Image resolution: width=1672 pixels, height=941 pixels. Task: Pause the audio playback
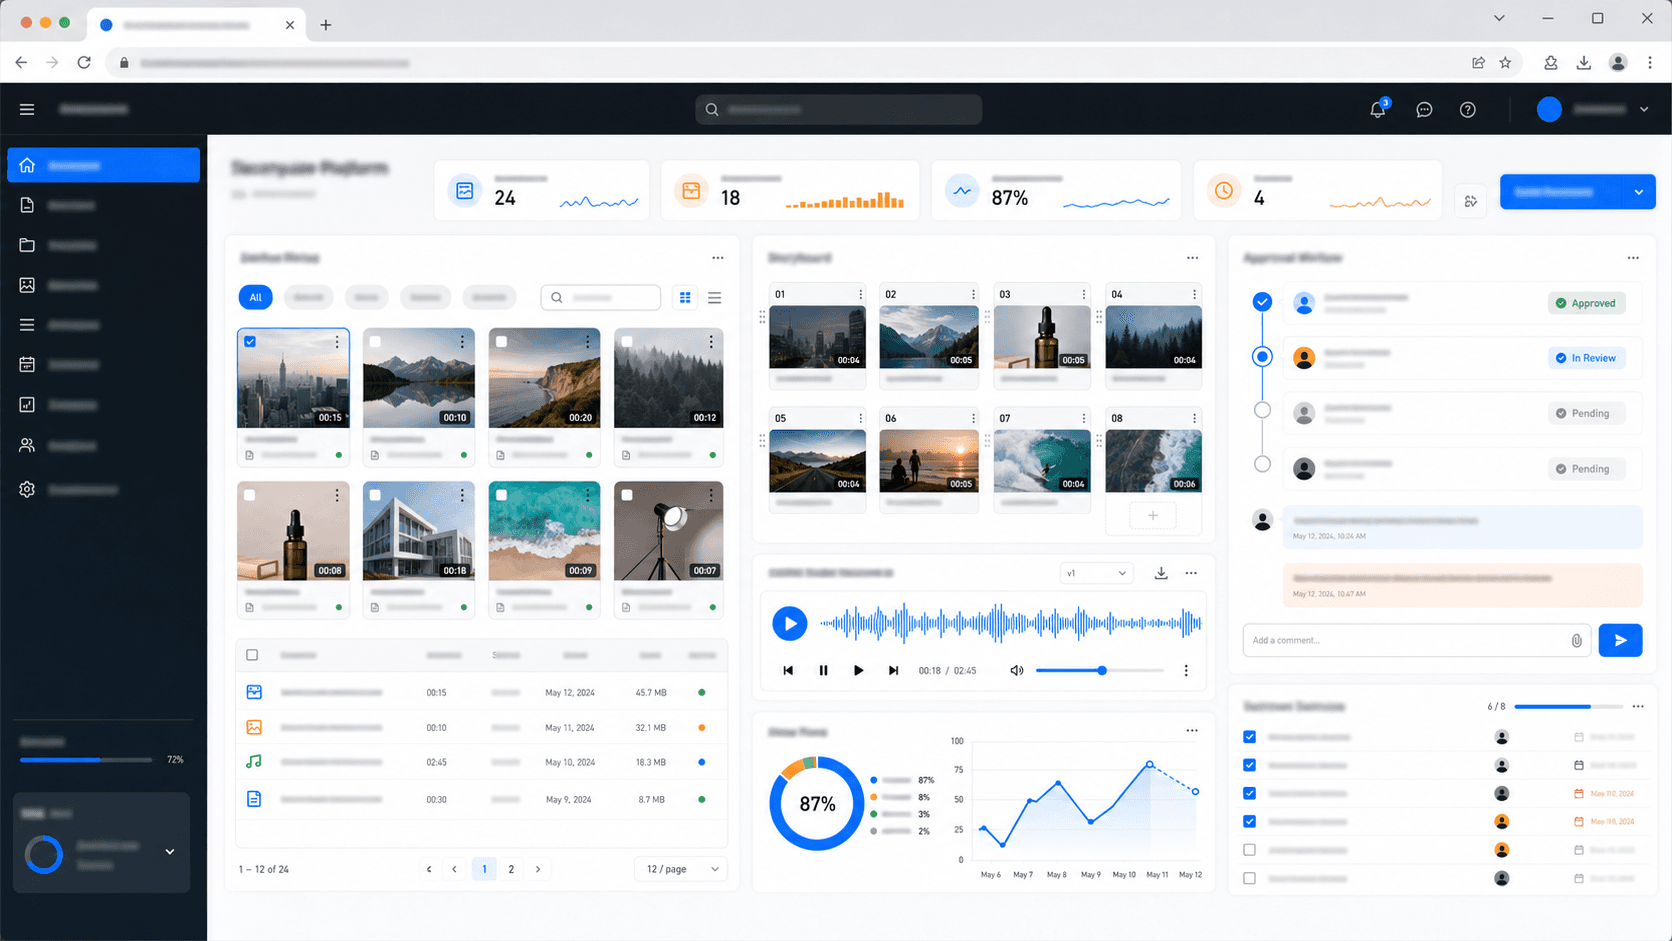[x=823, y=671]
